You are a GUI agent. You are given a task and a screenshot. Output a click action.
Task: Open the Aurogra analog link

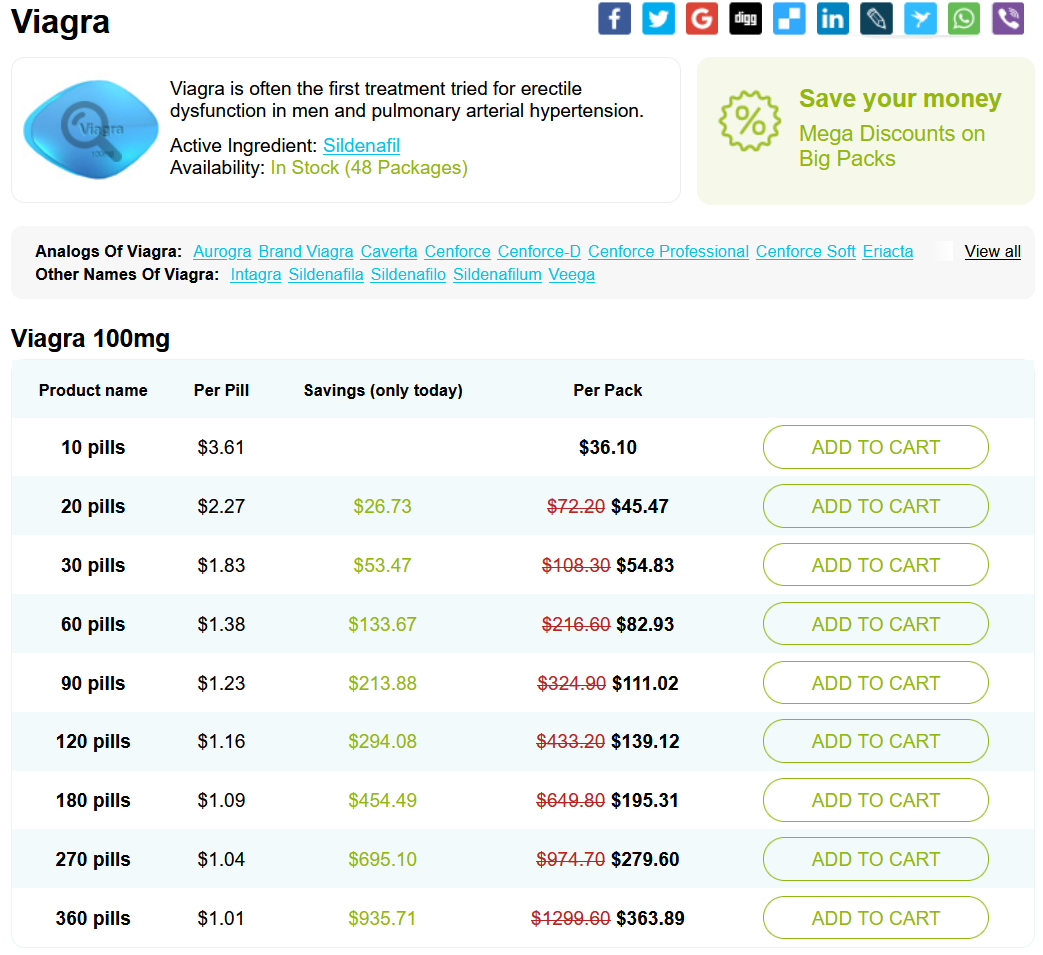[x=222, y=251]
